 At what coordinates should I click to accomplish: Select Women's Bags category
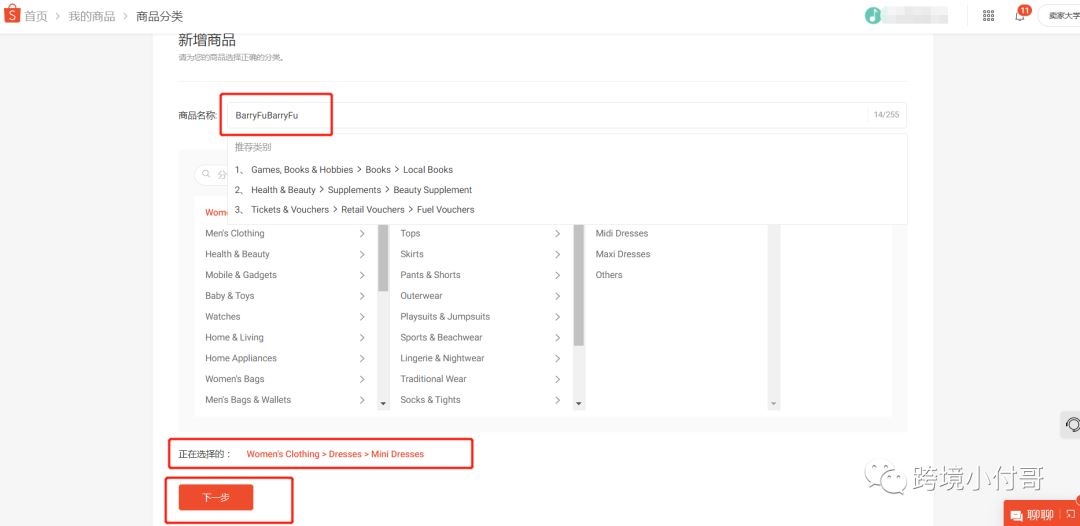click(235, 379)
